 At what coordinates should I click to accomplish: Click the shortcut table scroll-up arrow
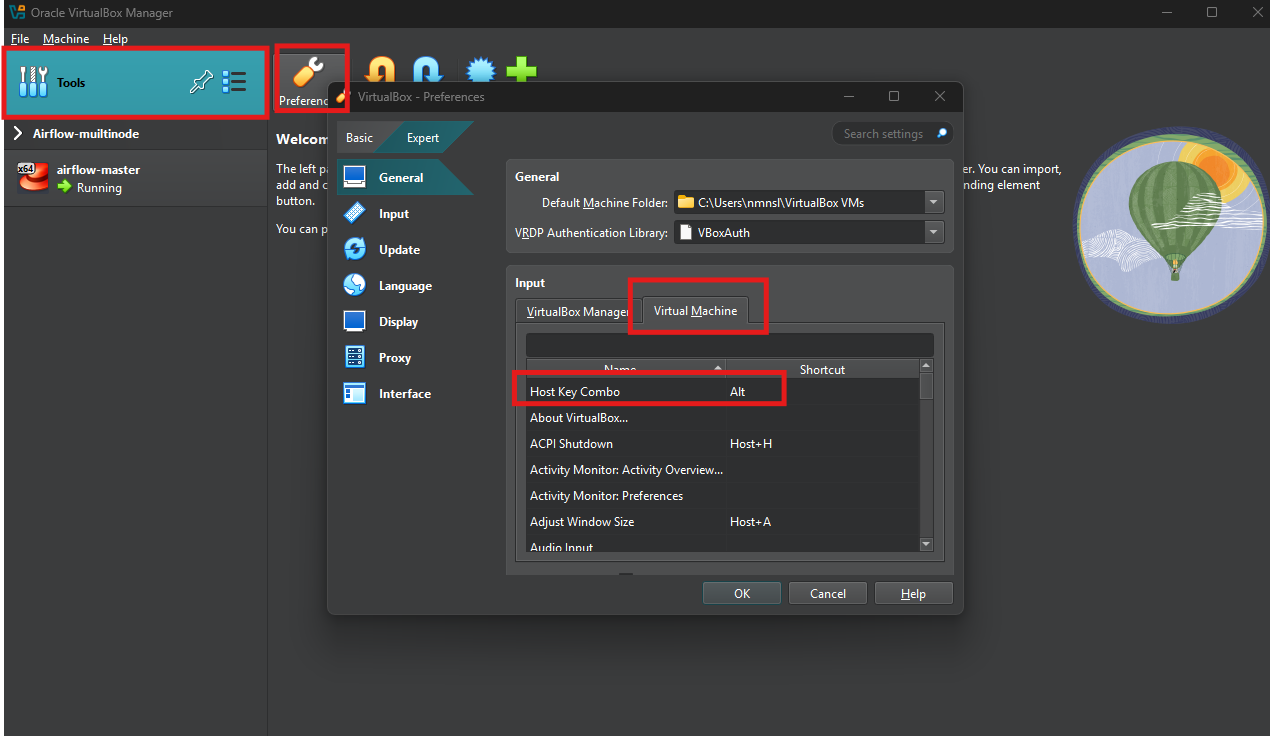(926, 367)
